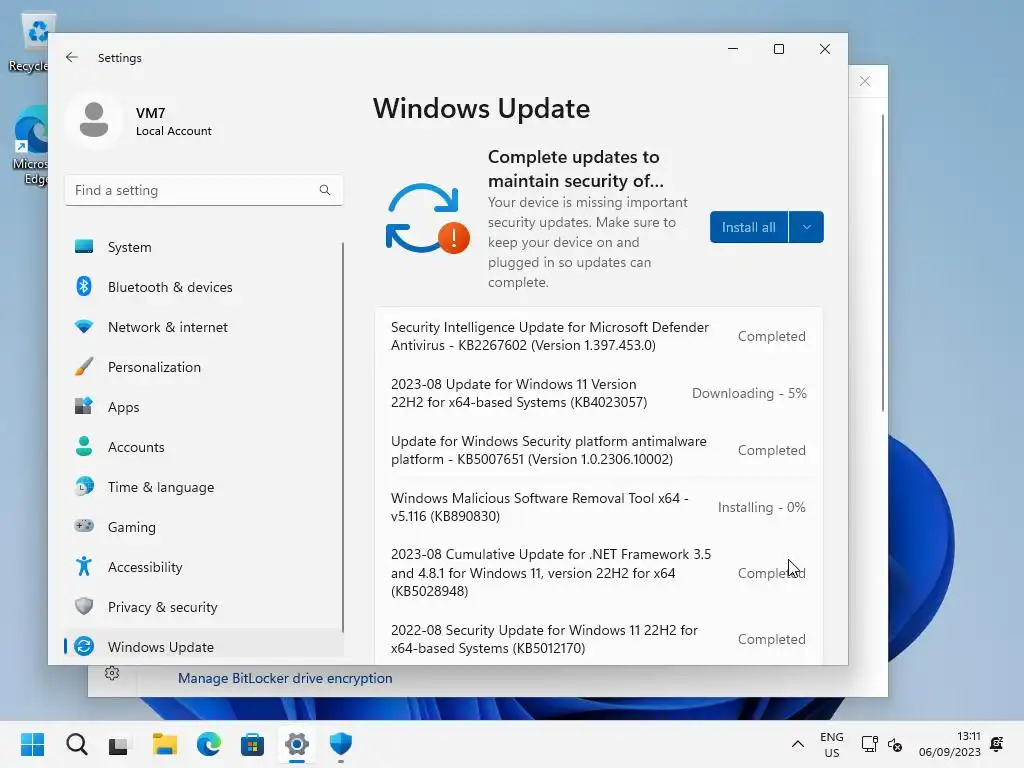Image resolution: width=1024 pixels, height=768 pixels.
Task: Expand the Install all dropdown arrow
Action: tap(807, 227)
